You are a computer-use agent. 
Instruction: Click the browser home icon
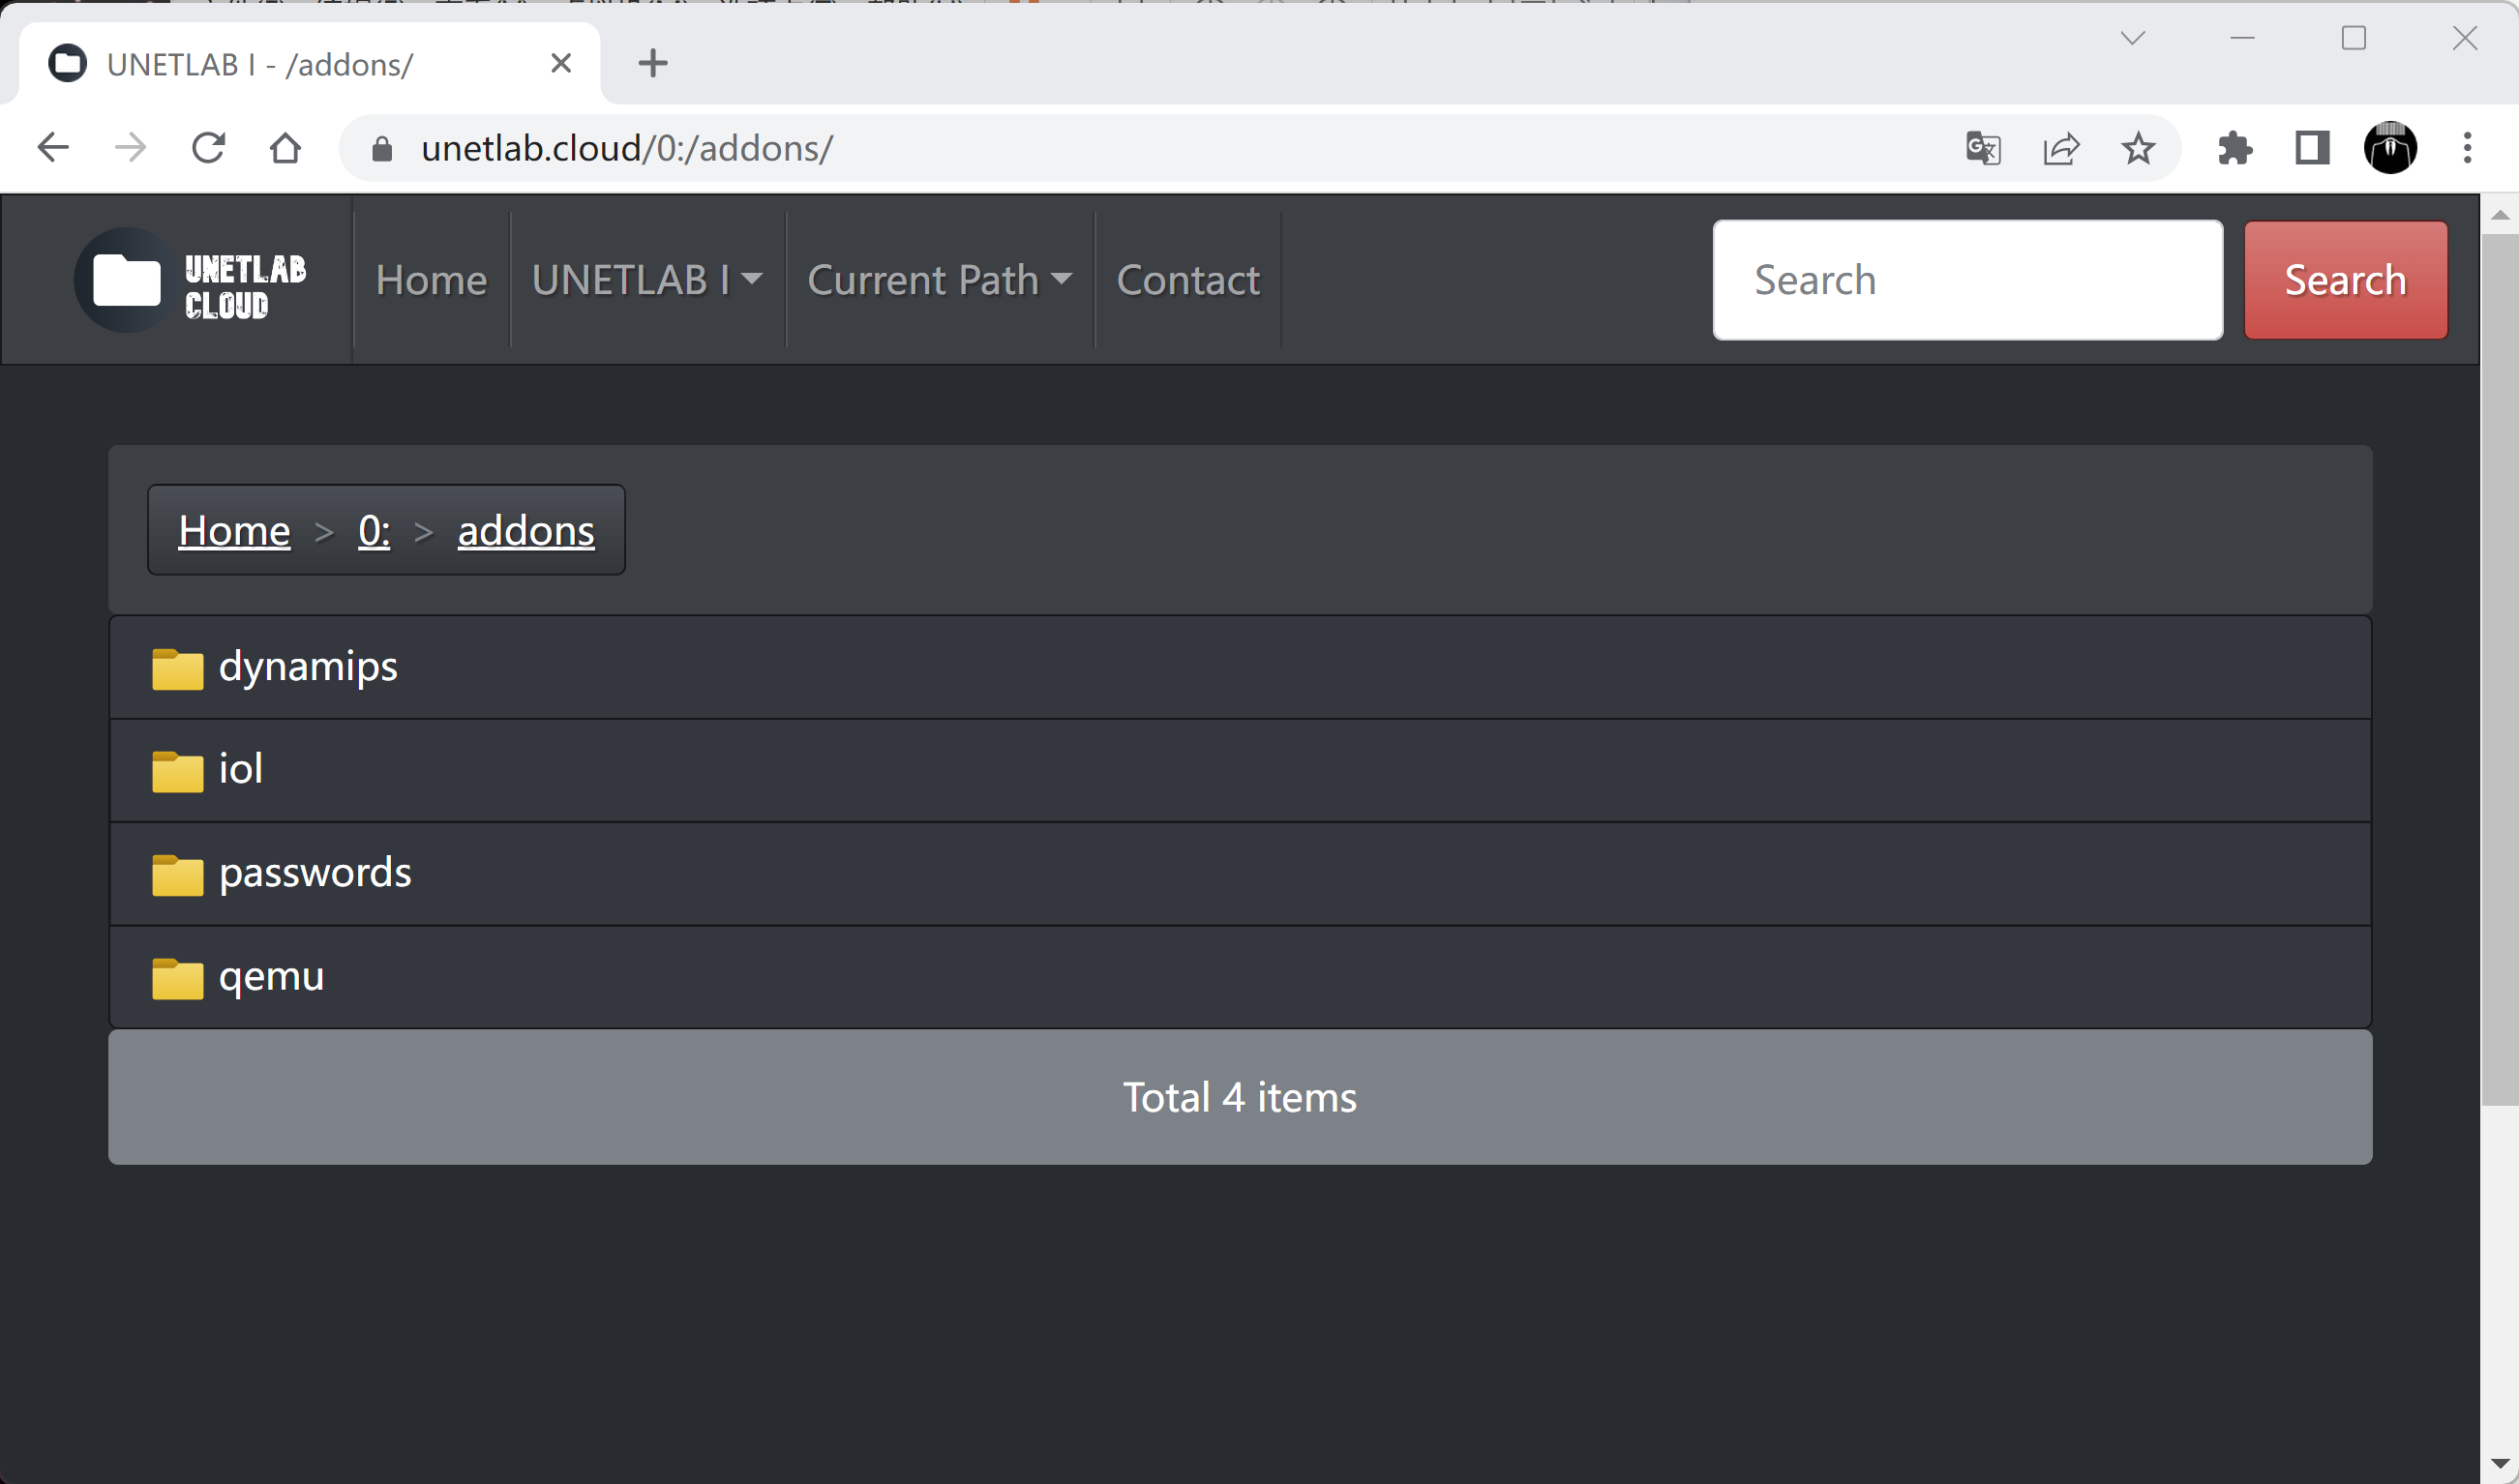point(286,148)
